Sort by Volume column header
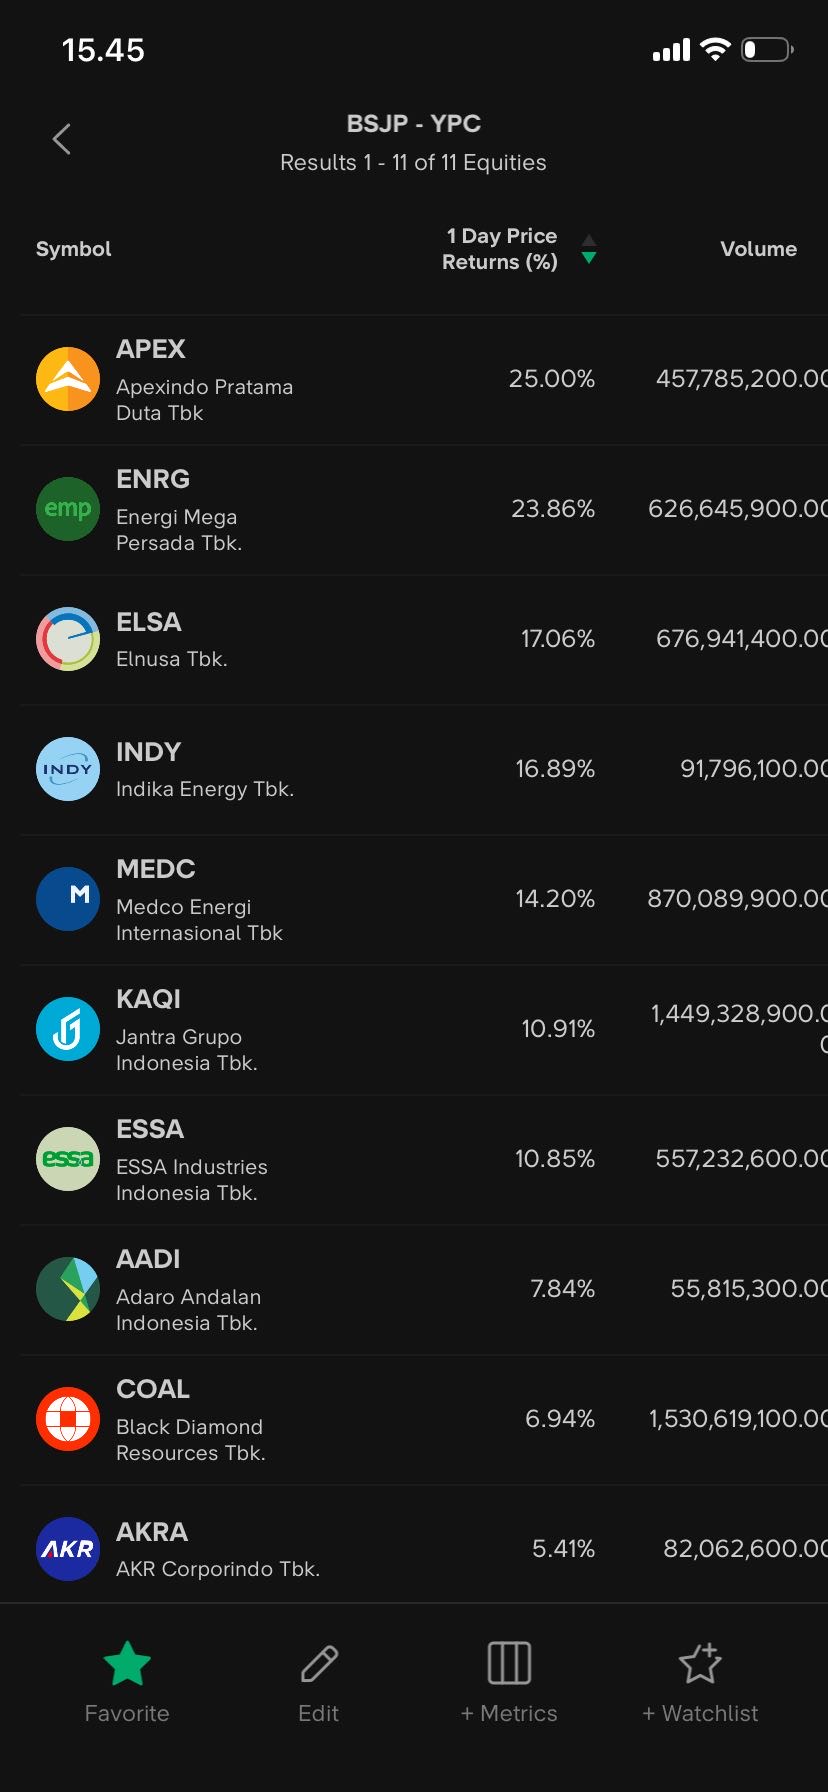Image resolution: width=828 pixels, height=1792 pixels. tap(758, 249)
